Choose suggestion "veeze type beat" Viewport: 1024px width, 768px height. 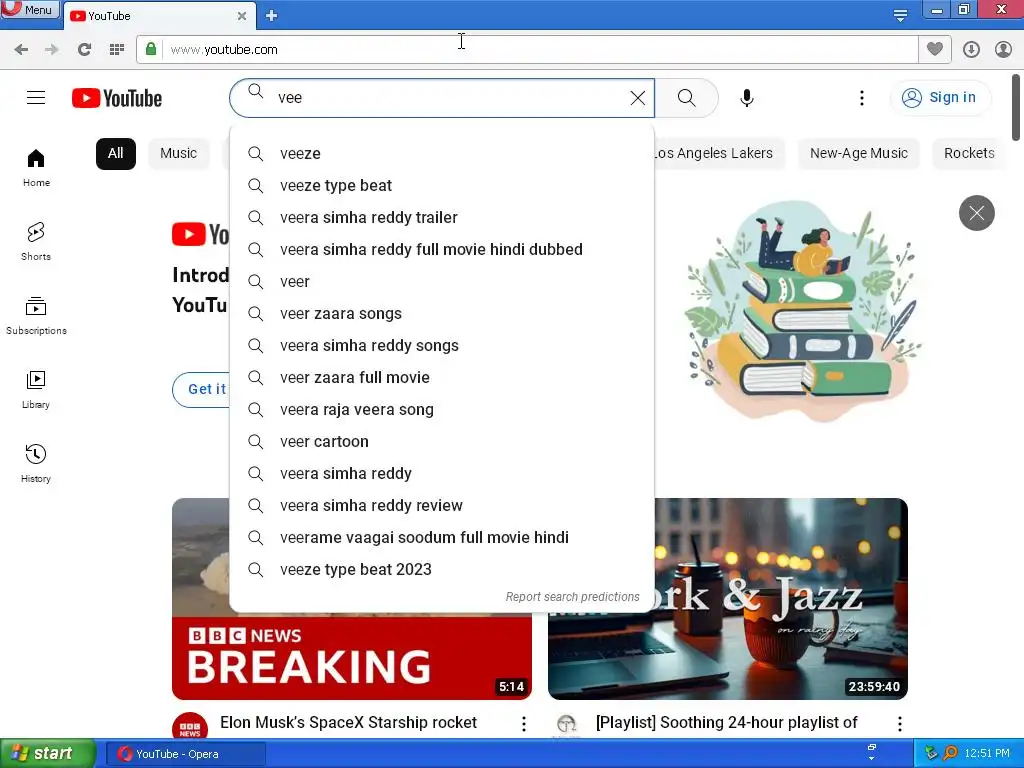point(442,185)
